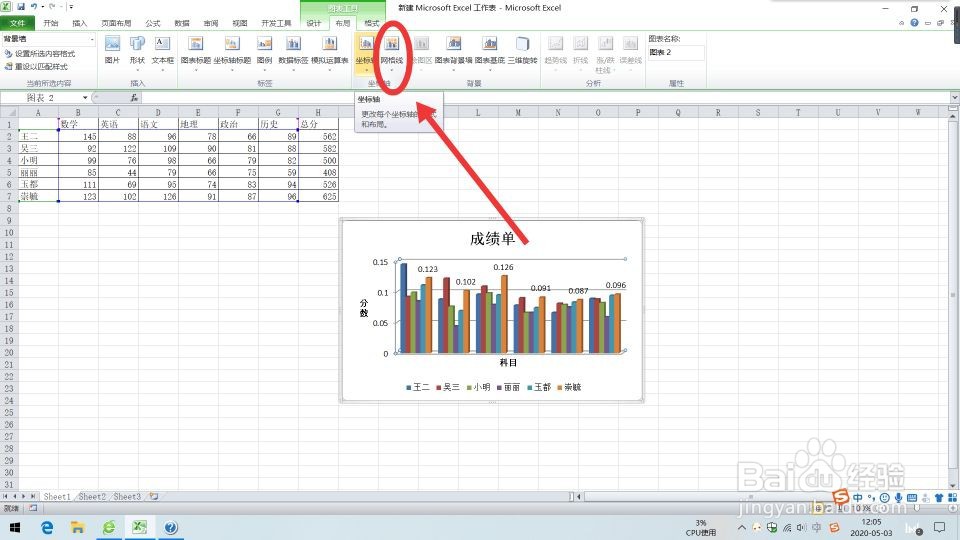Select the vertical axis title 分数
The width and height of the screenshot is (960, 540).
click(x=364, y=308)
